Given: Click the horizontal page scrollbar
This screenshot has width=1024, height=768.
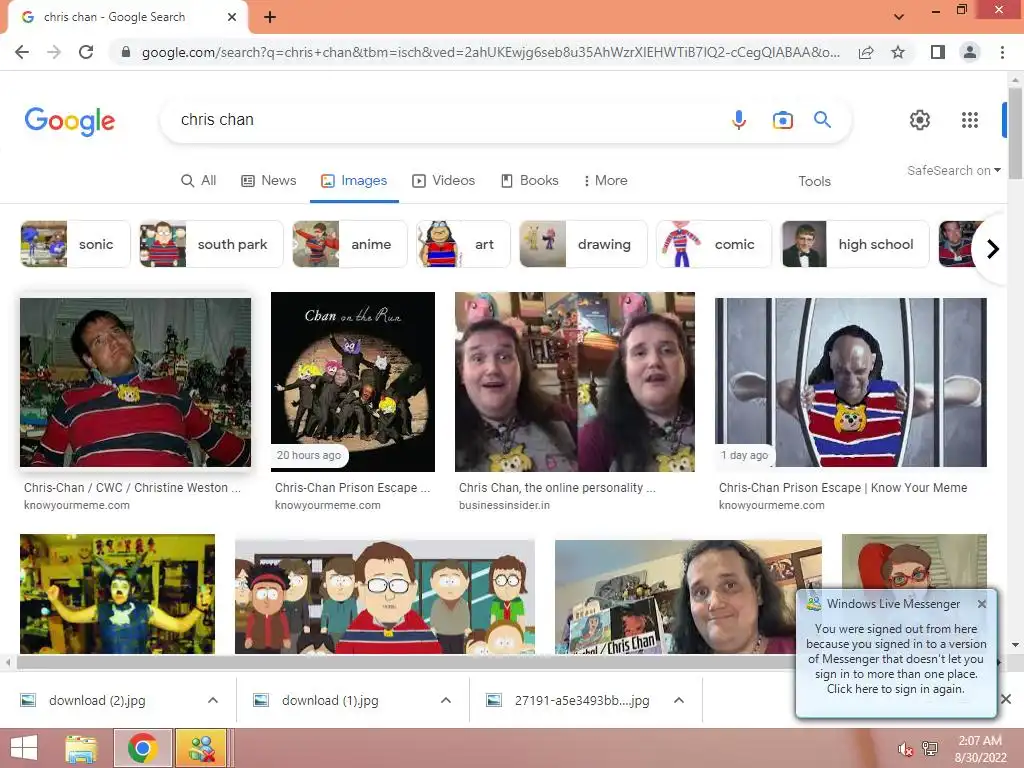Looking at the screenshot, I should pyautogui.click(x=408, y=662).
